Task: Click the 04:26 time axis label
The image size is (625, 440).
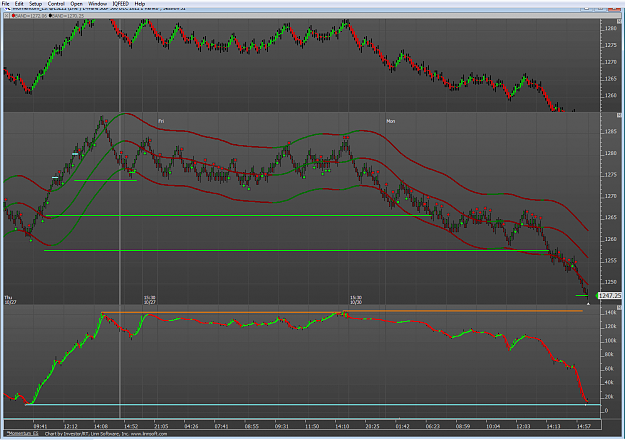Action: (x=191, y=426)
